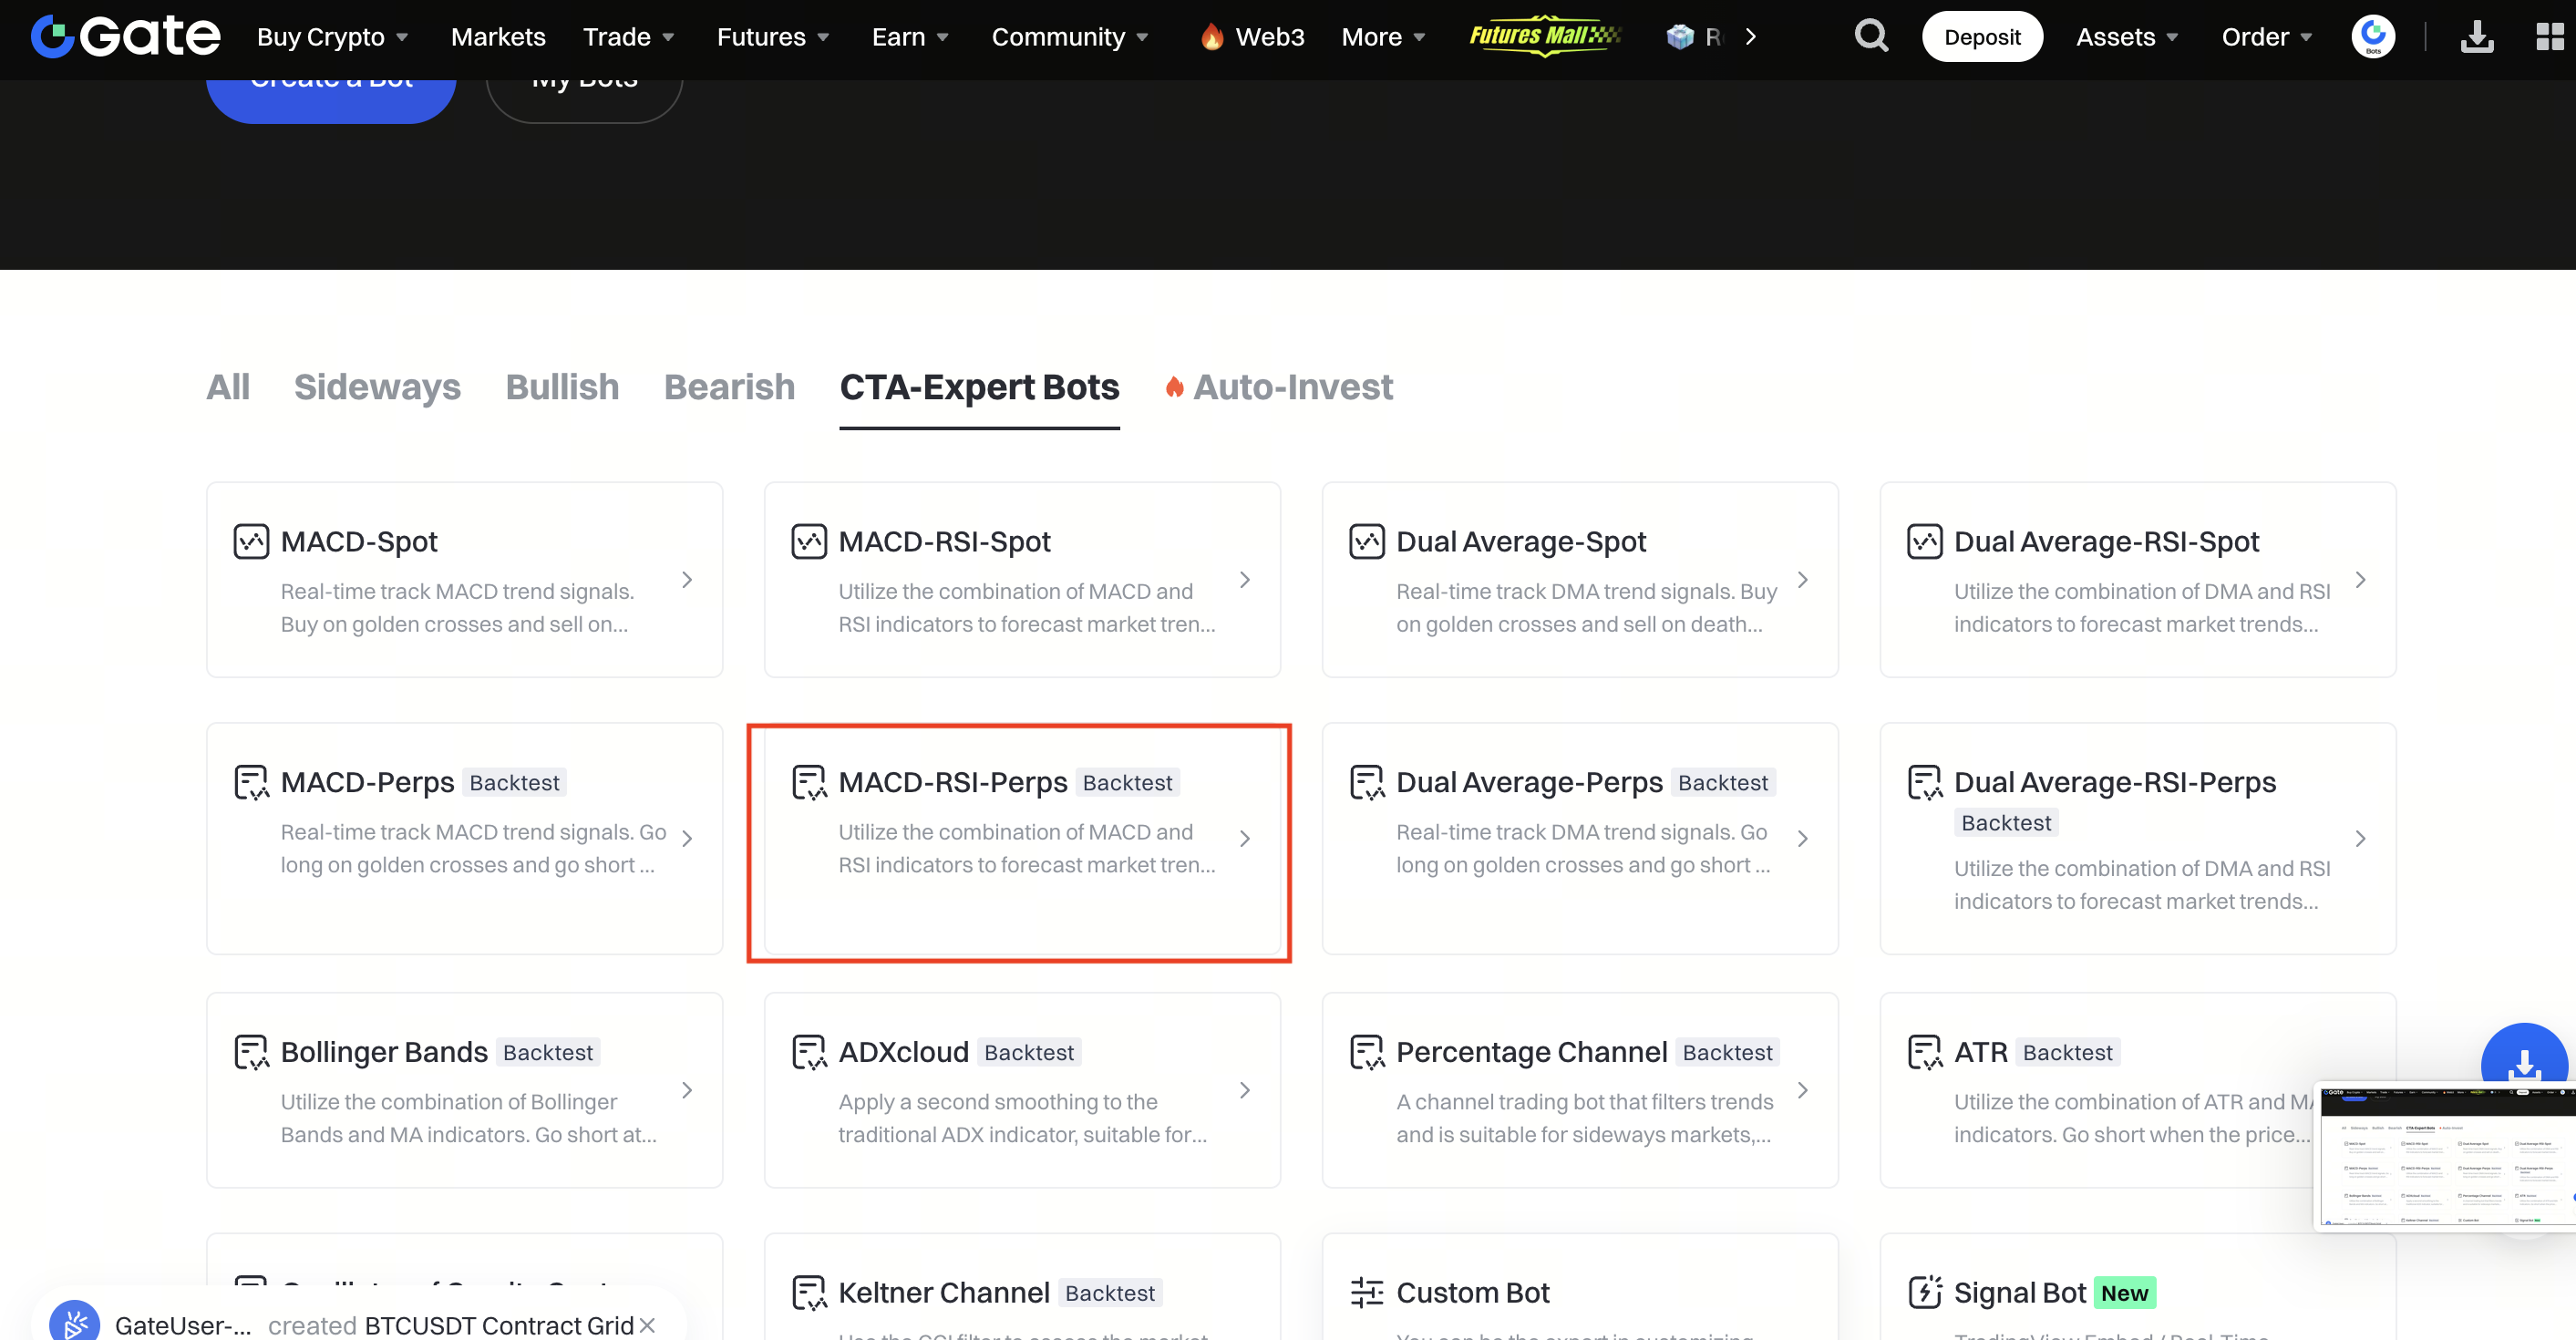Click the user profile avatar icon
The width and height of the screenshot is (2576, 1340).
coord(2372,37)
